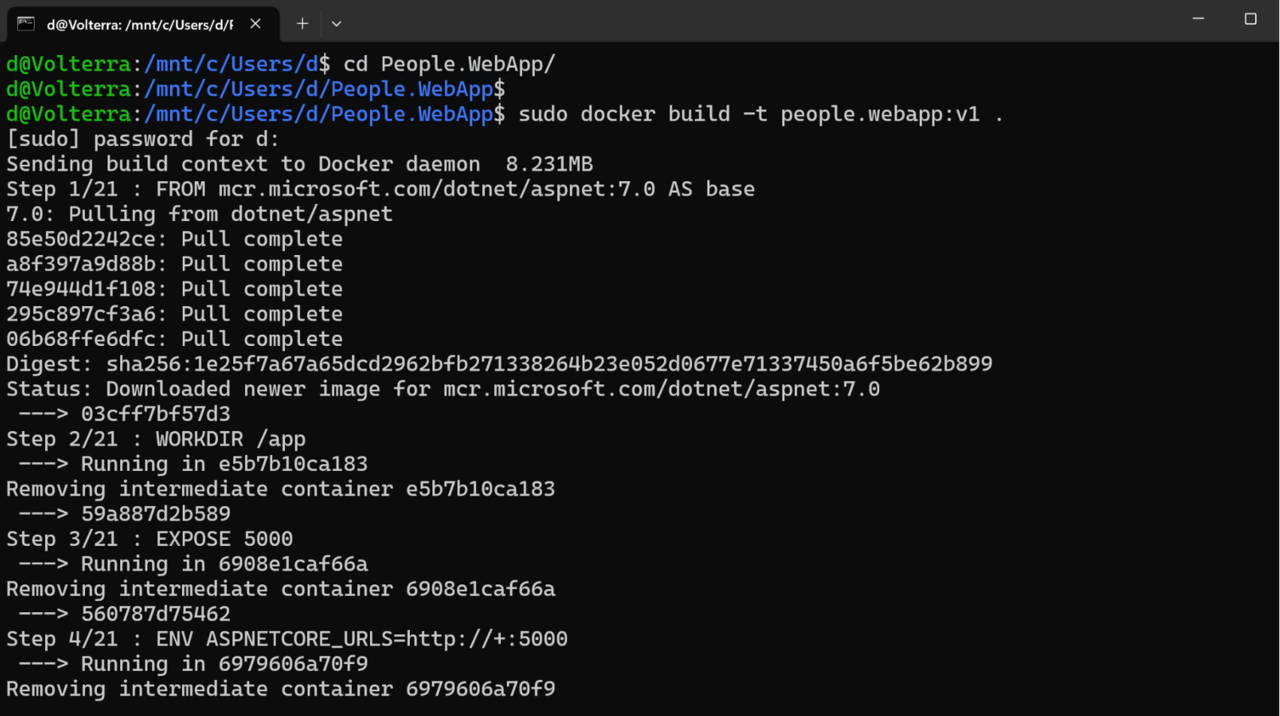The image size is (1280, 716).
Task: Click the command prompt icon on the tab
Action: point(22,22)
